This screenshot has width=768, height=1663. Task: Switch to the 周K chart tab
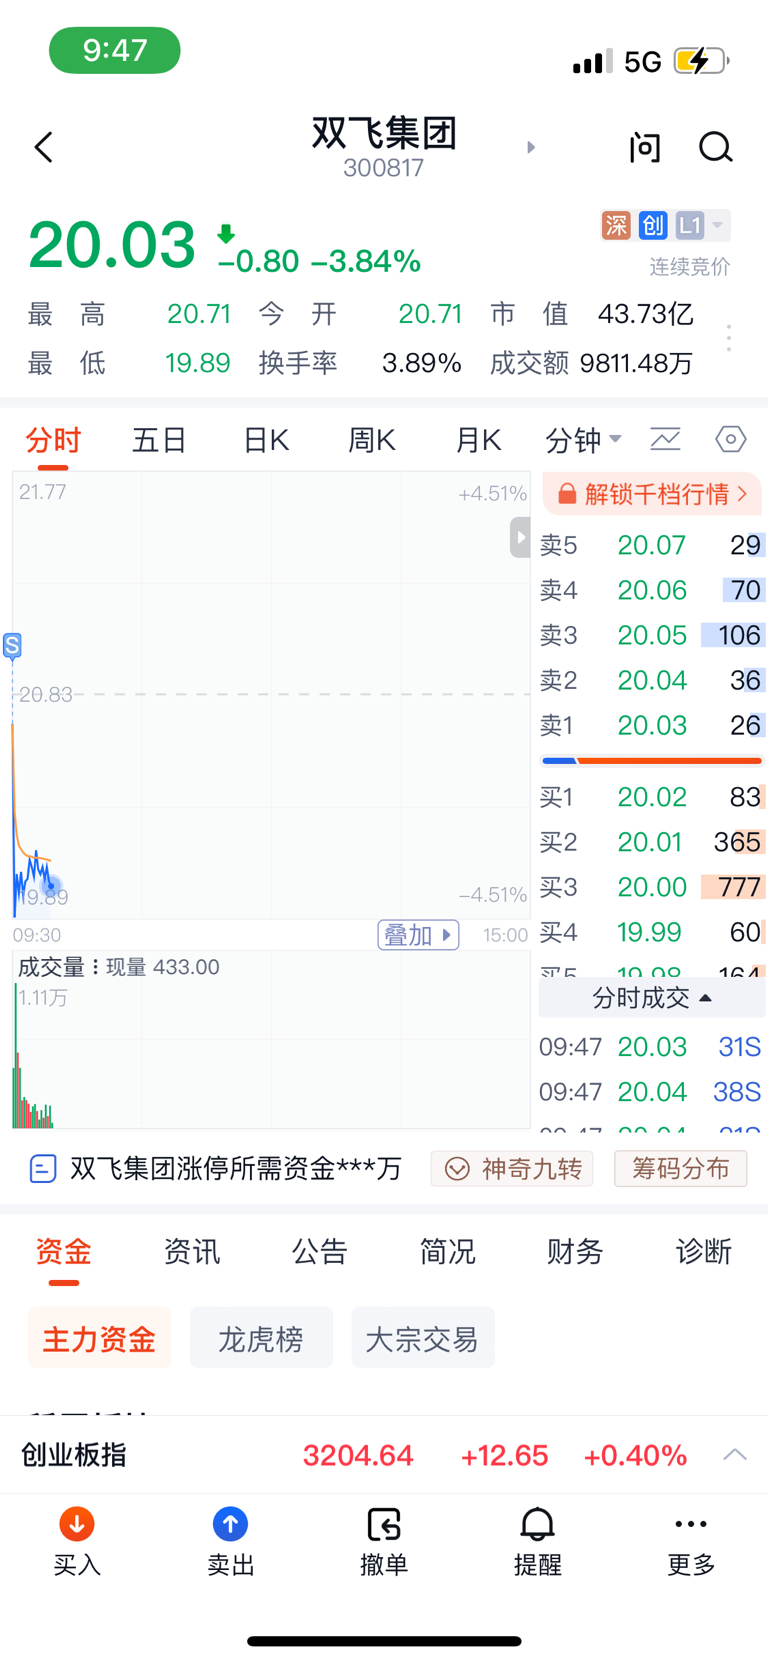[372, 440]
